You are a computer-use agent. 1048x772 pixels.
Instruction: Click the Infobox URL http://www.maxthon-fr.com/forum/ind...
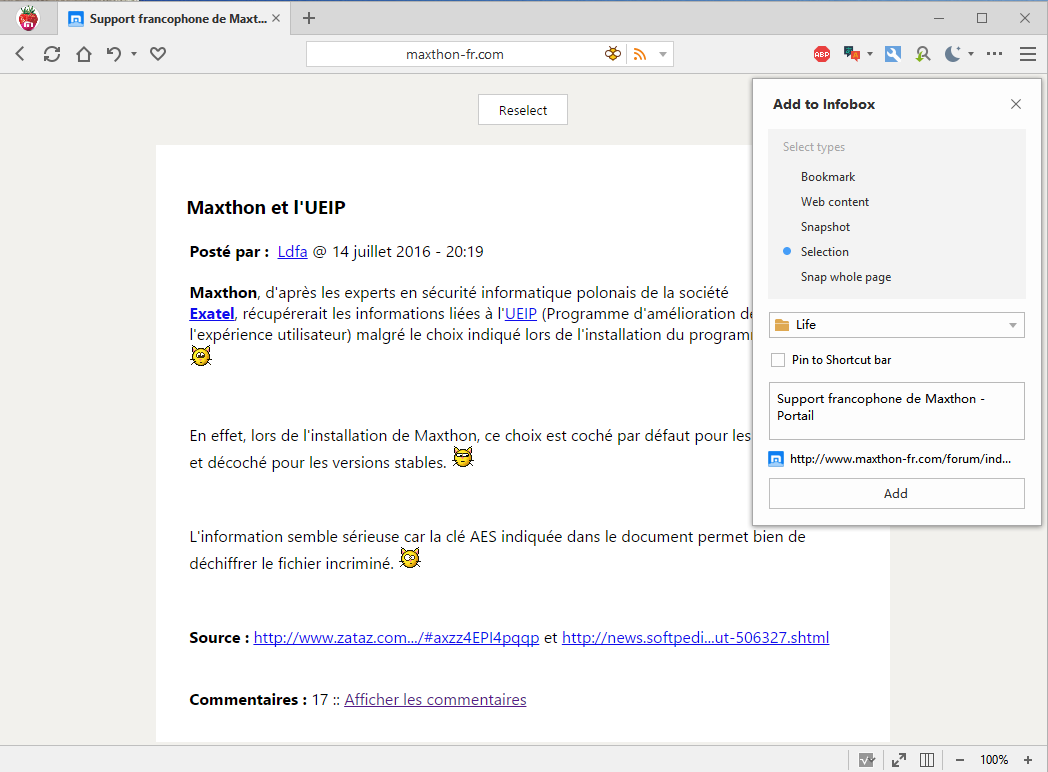900,459
